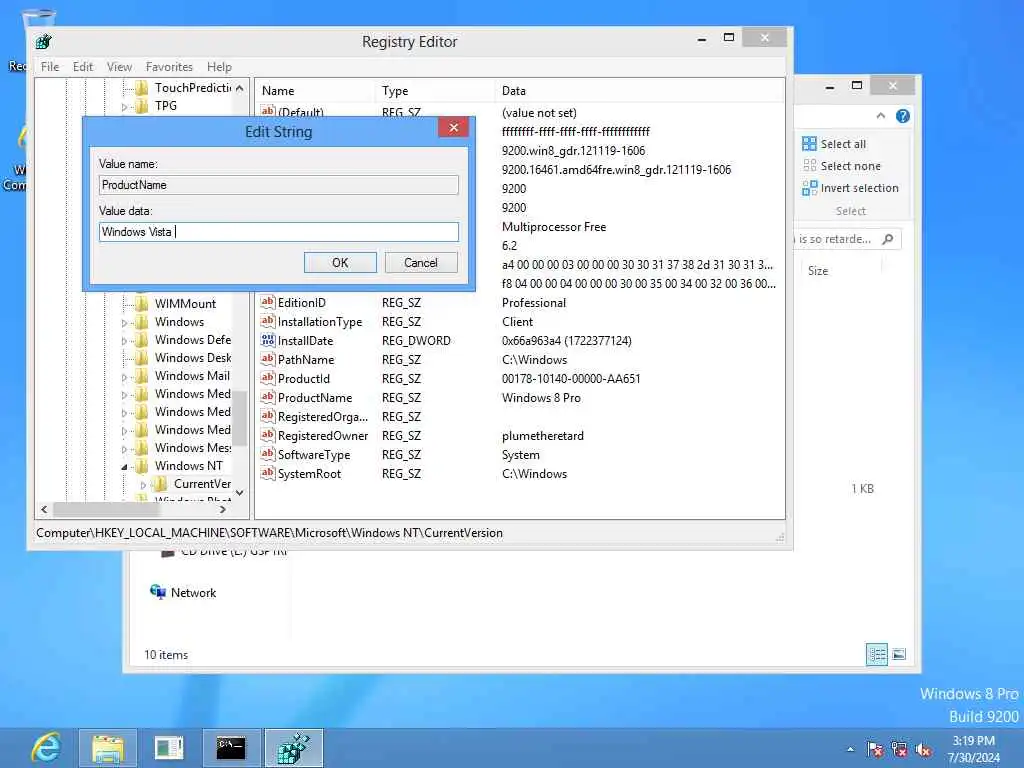Expand the TPG tree node
Image resolution: width=1024 pixels, height=768 pixels.
point(124,106)
